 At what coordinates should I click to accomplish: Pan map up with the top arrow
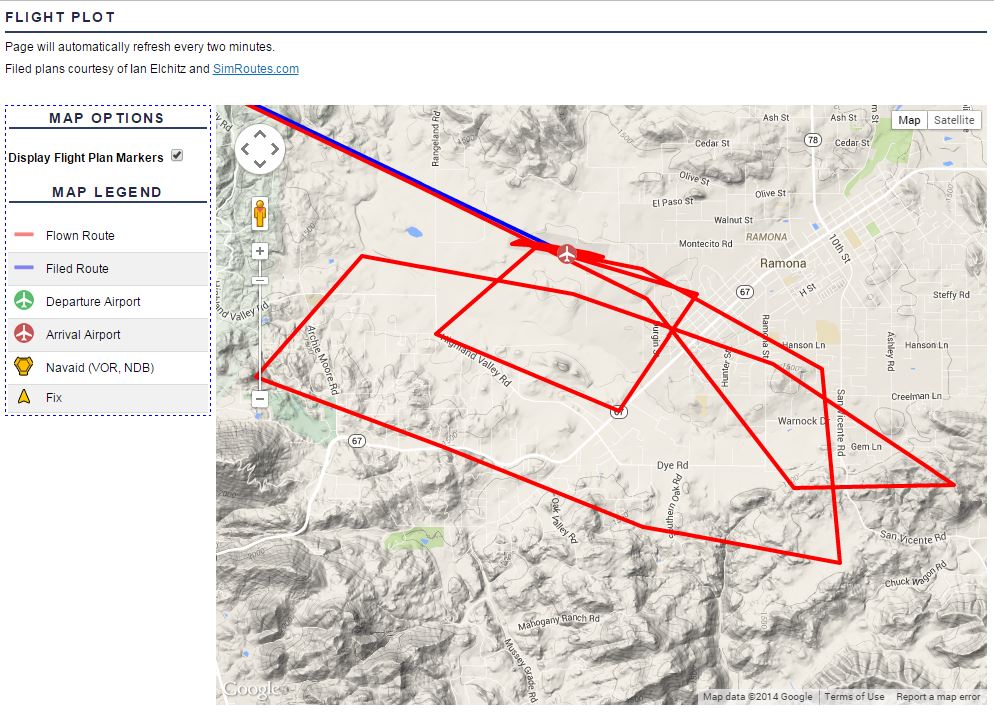[x=260, y=134]
